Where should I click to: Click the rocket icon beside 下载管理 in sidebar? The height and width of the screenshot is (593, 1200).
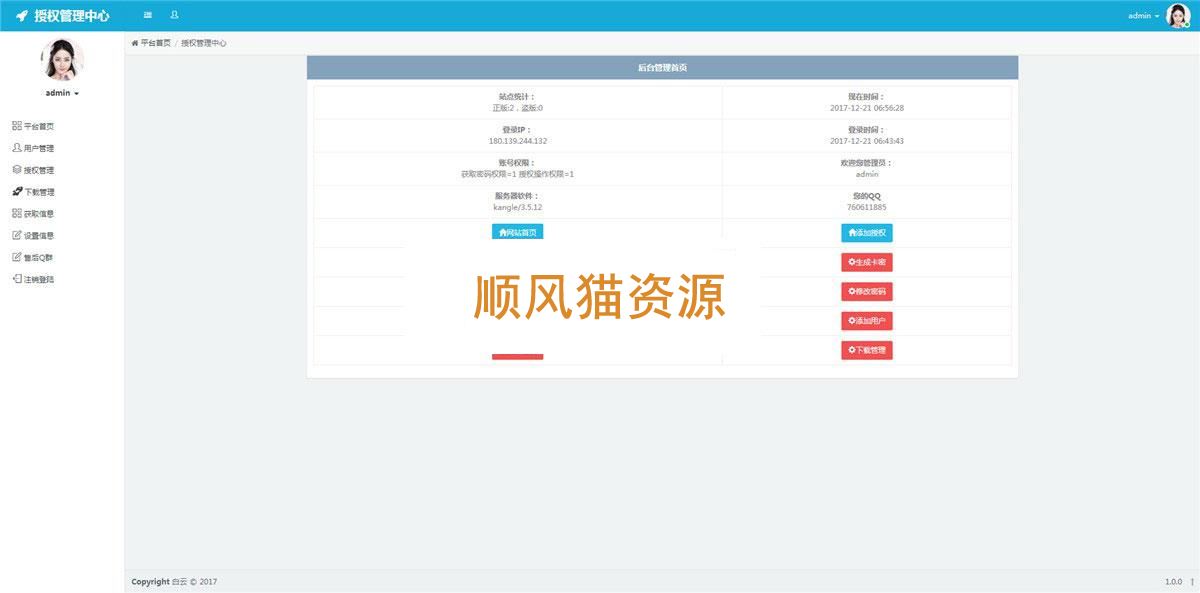(x=16, y=191)
